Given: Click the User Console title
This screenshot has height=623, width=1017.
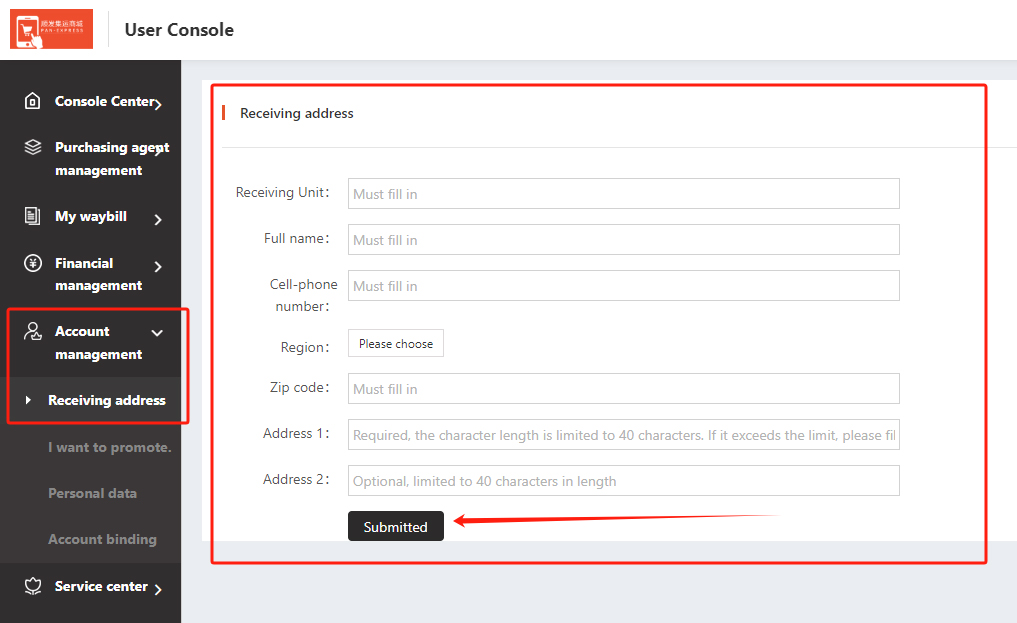Looking at the screenshot, I should pos(179,30).
